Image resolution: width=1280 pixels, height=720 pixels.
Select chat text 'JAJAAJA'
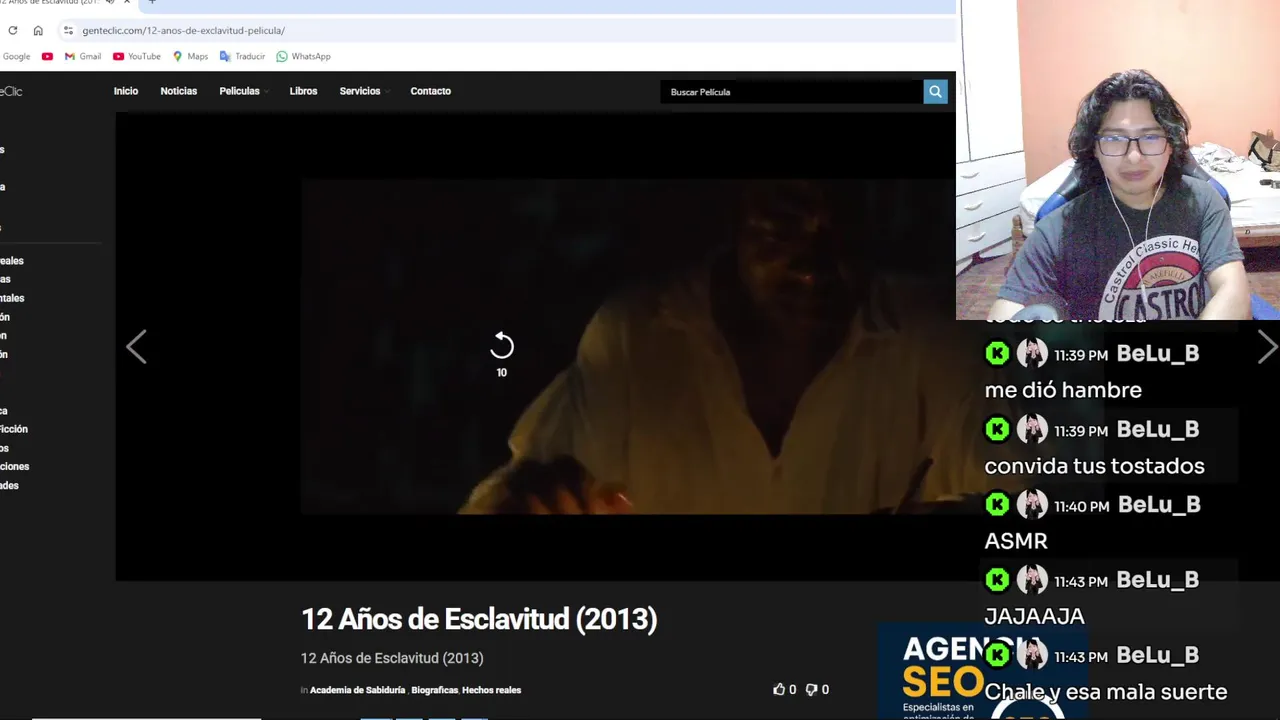pos(1034,616)
